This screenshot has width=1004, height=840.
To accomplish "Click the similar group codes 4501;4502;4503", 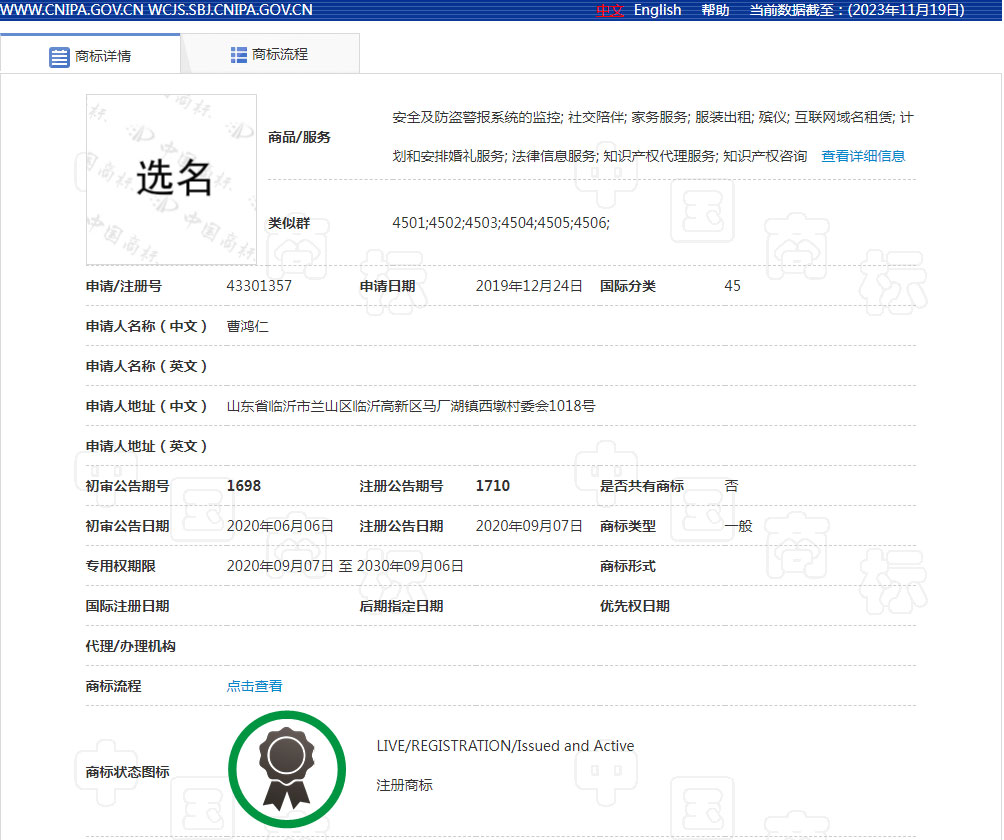I will click(x=501, y=223).
